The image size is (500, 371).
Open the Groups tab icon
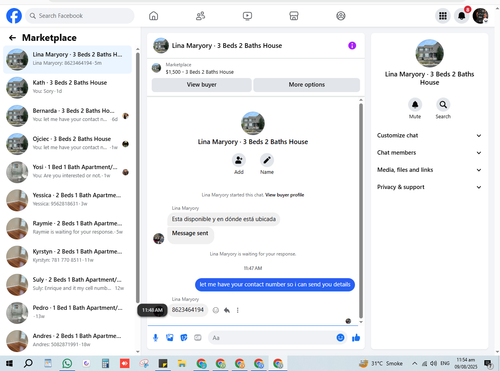(341, 16)
